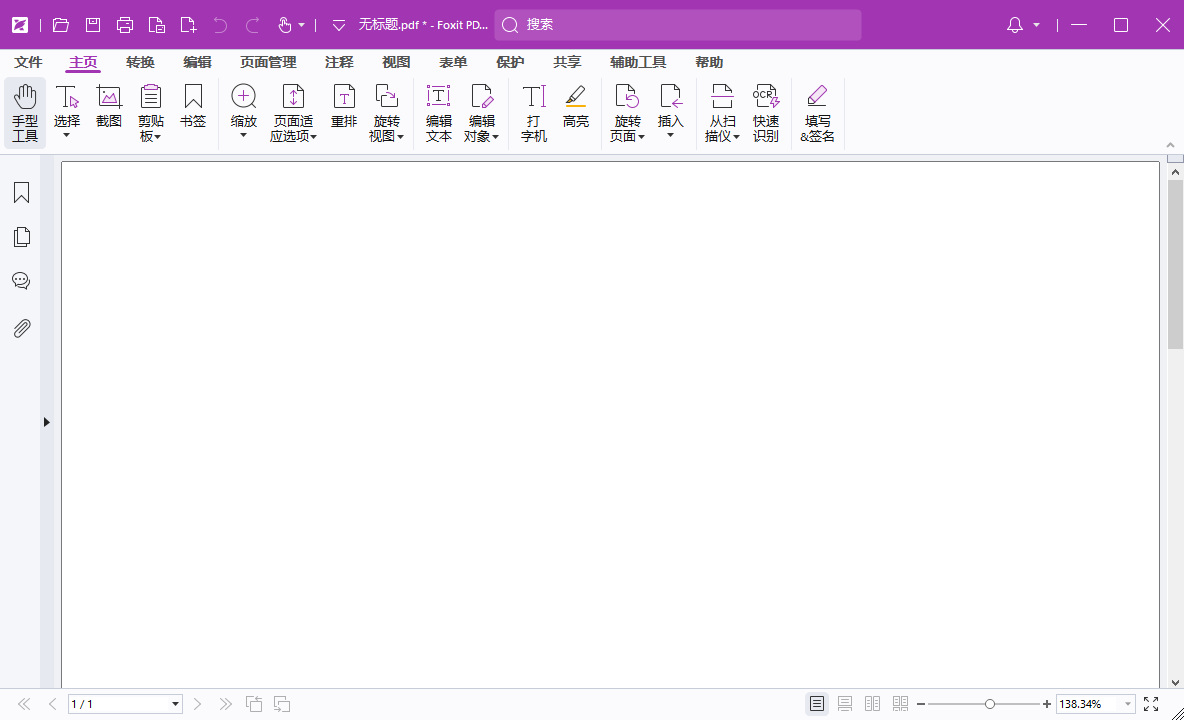Image resolution: width=1184 pixels, height=720 pixels.
Task: Select the 截图 snapshot tool
Action: pos(108,110)
